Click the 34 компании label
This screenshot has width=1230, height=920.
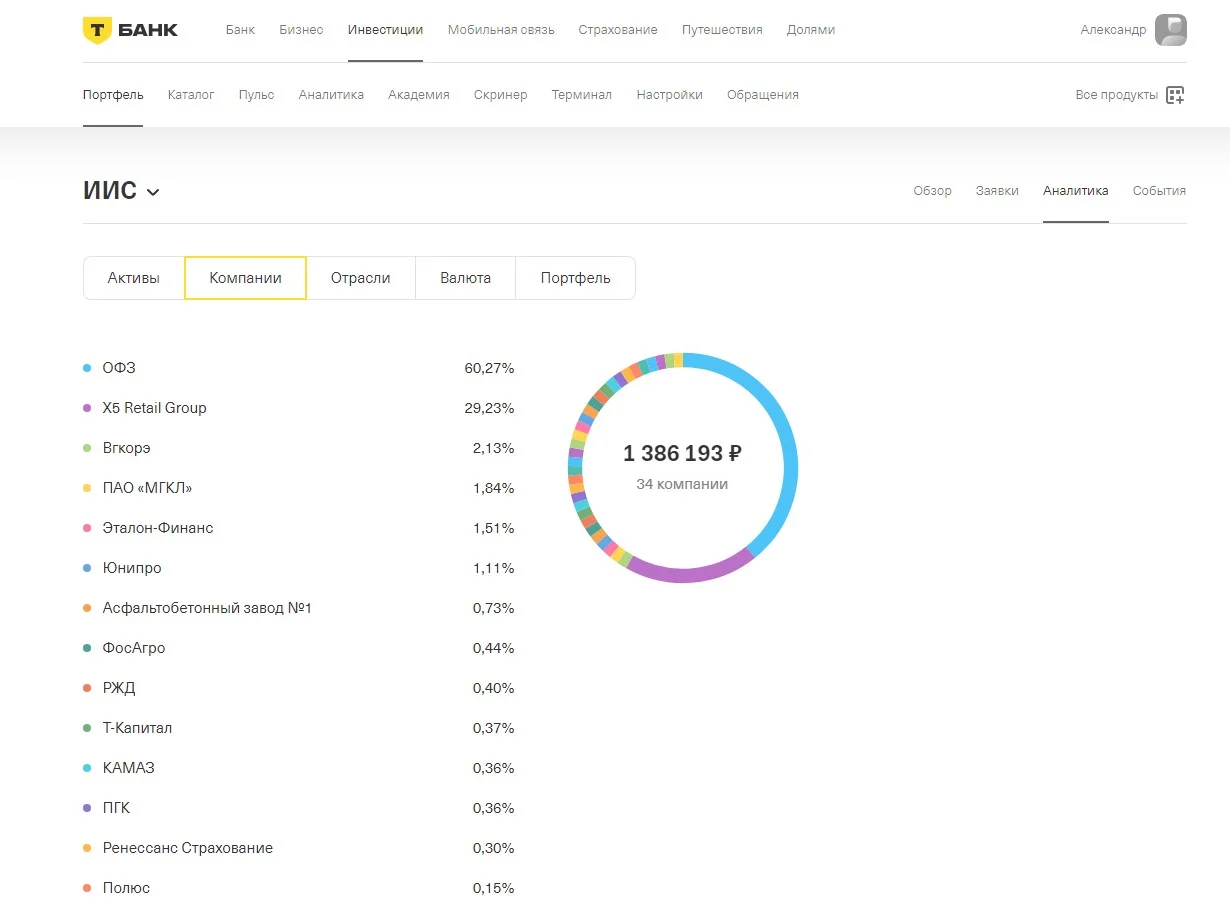683,484
